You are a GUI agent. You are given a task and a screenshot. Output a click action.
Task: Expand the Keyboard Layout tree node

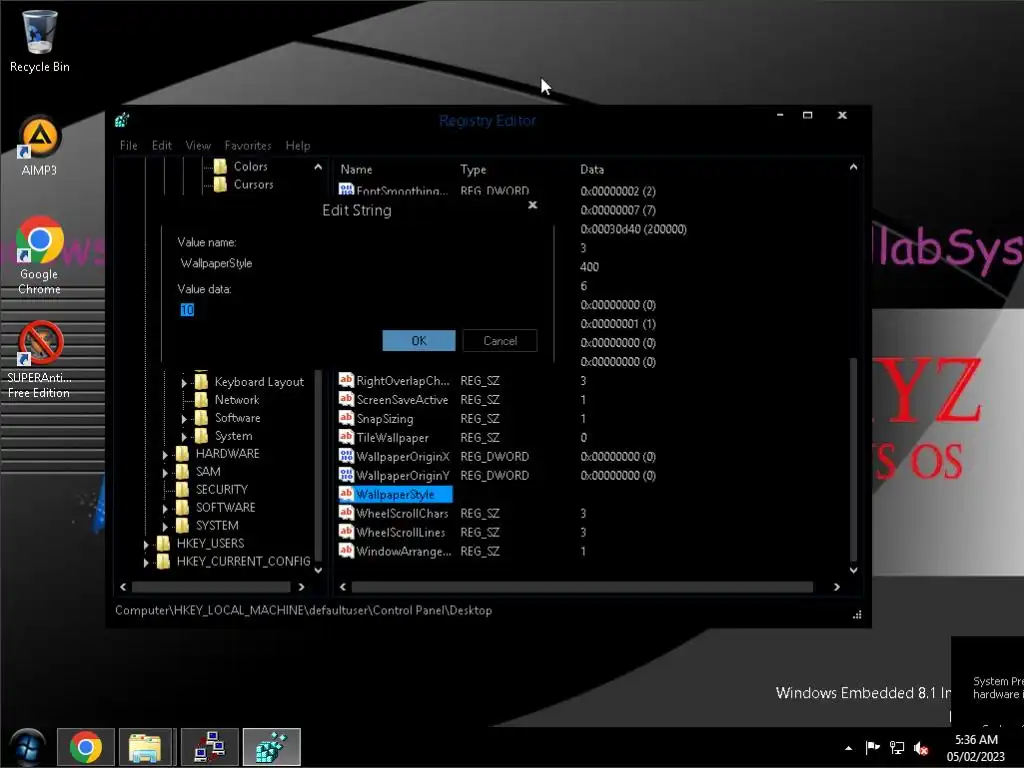tap(184, 383)
